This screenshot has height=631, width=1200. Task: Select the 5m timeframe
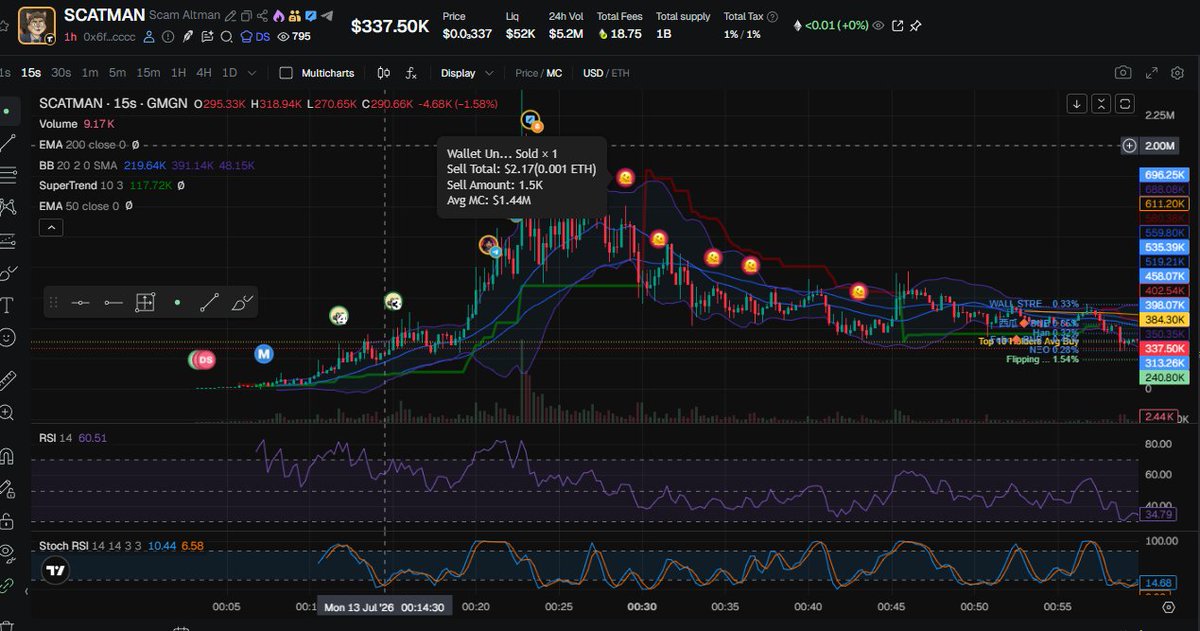(x=117, y=73)
